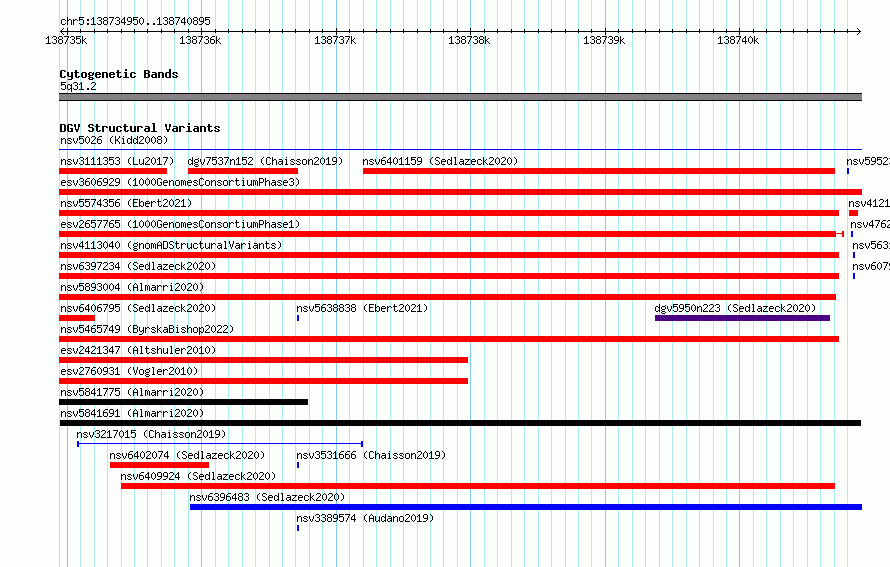
Task: Select the 5q31.2 cytogenetic band bar
Action: coord(460,97)
